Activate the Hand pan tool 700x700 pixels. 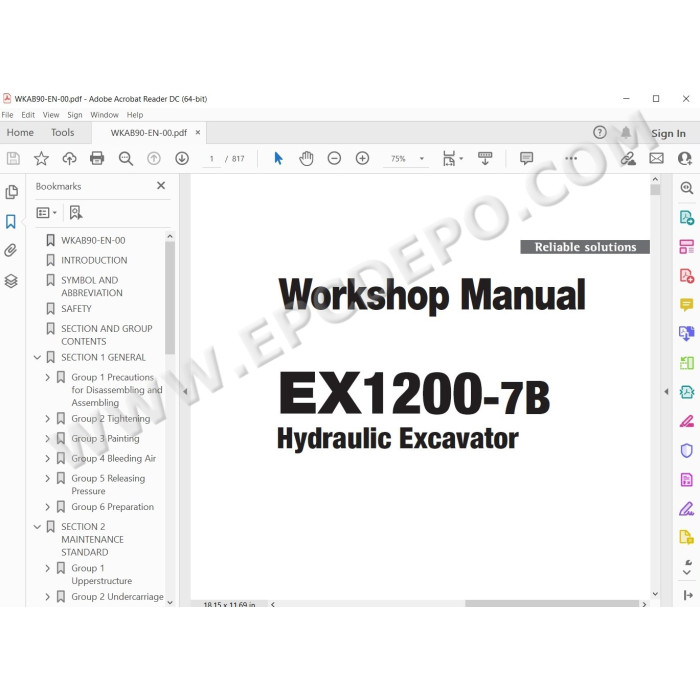point(306,158)
